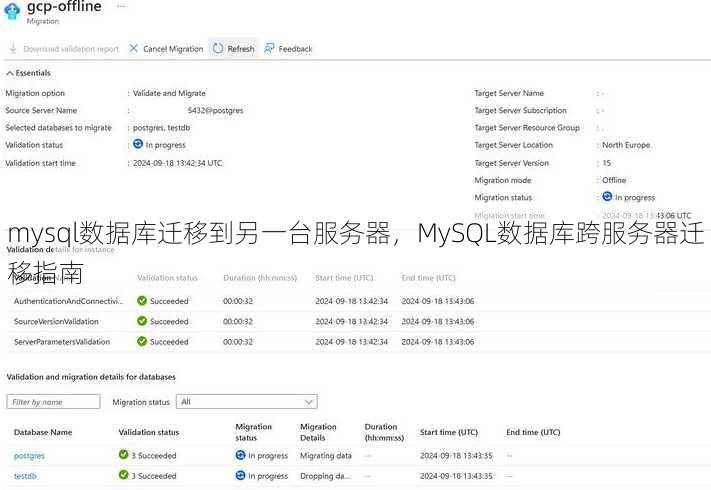711x490 pixels.
Task: Click the Cancel Migration X icon
Action: [133, 48]
